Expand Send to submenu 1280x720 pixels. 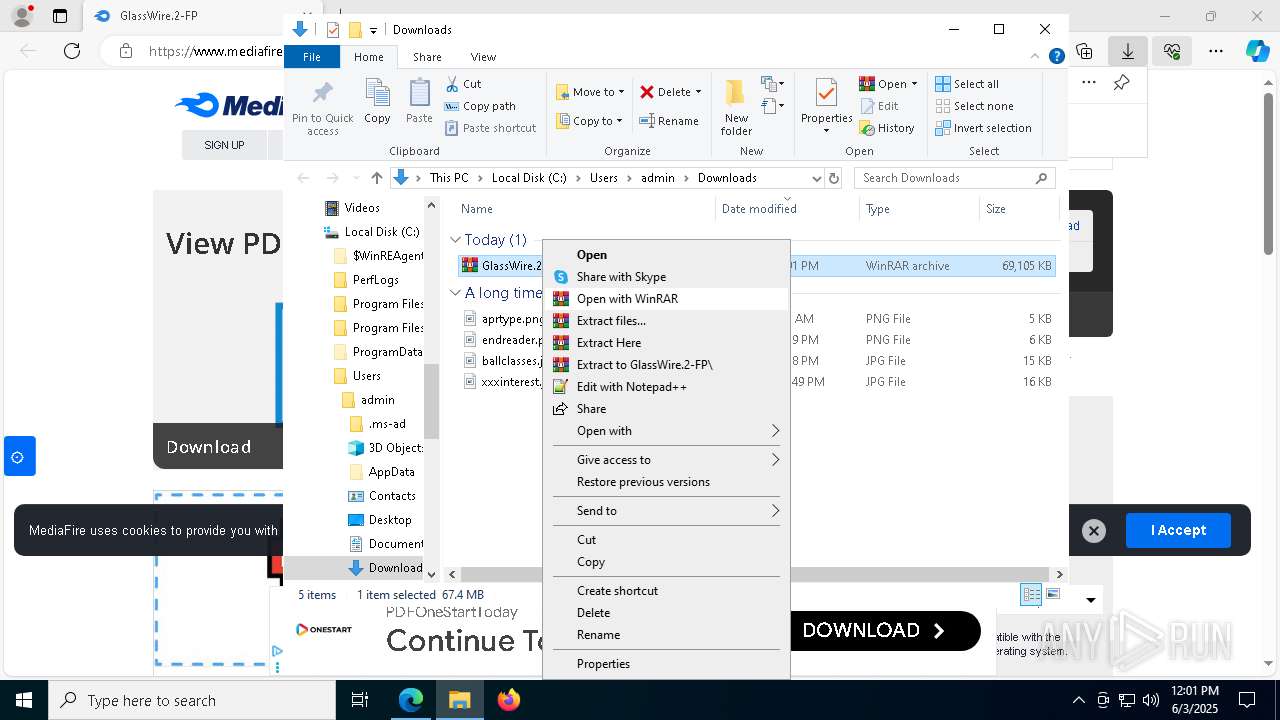coord(775,511)
